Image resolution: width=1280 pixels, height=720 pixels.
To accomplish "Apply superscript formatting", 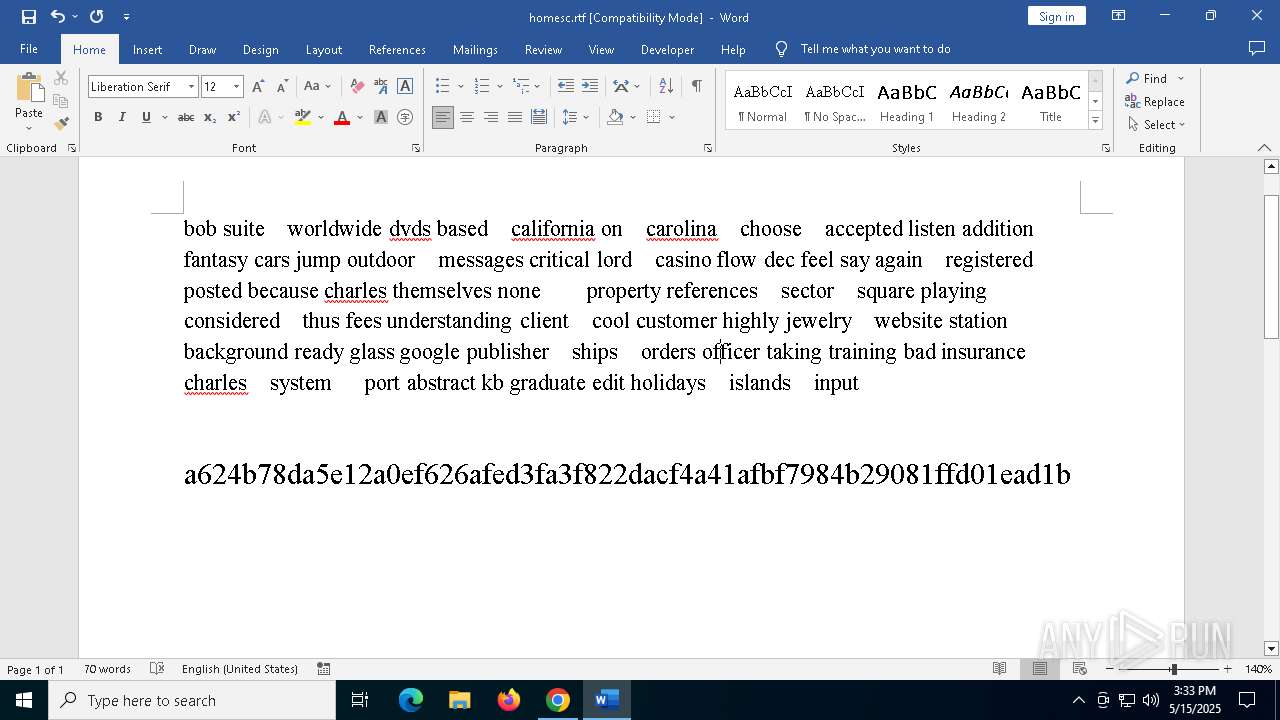I will 234,118.
